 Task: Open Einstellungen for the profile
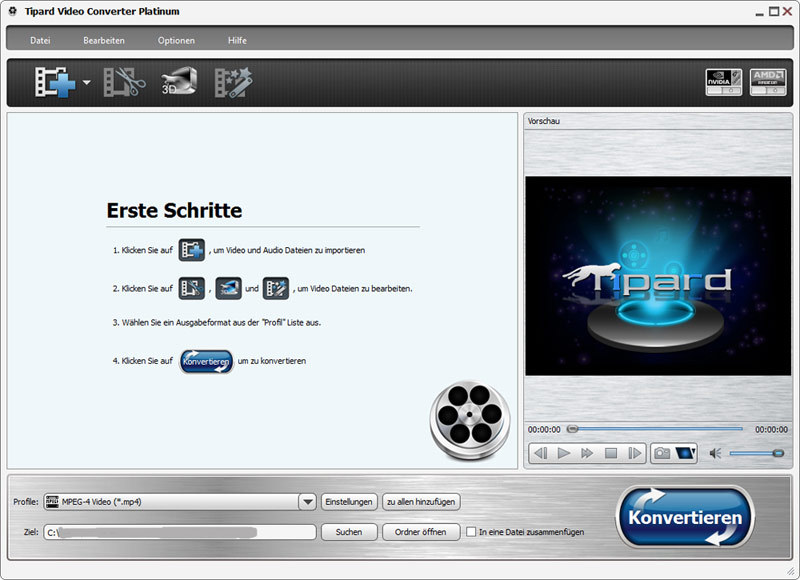point(349,502)
